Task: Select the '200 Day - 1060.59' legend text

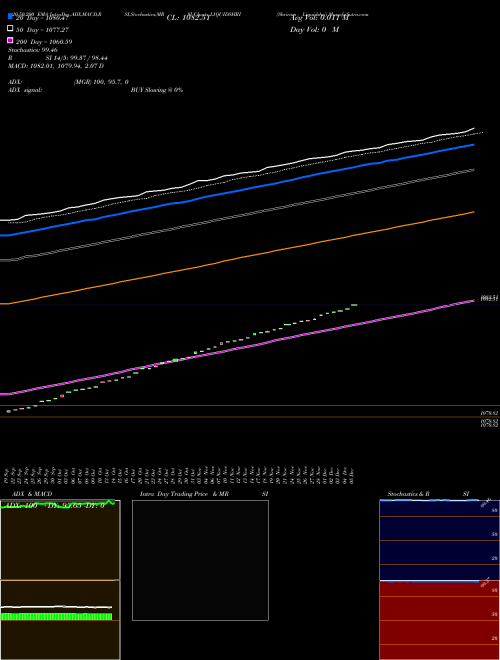Action: point(44,42)
